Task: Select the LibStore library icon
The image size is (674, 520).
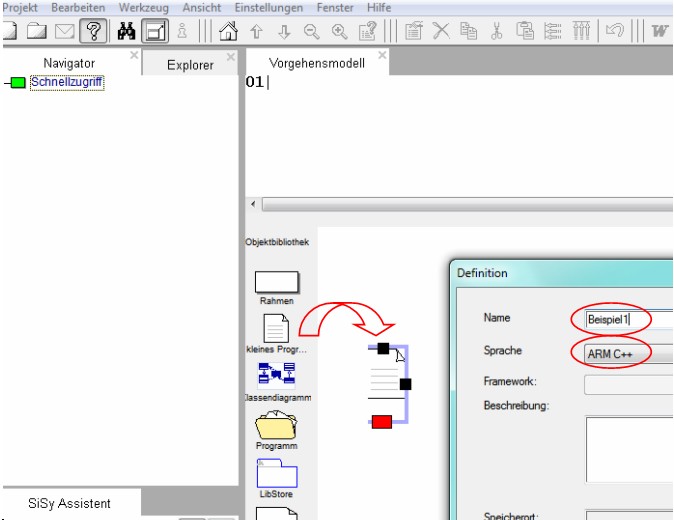Action: pos(277,472)
